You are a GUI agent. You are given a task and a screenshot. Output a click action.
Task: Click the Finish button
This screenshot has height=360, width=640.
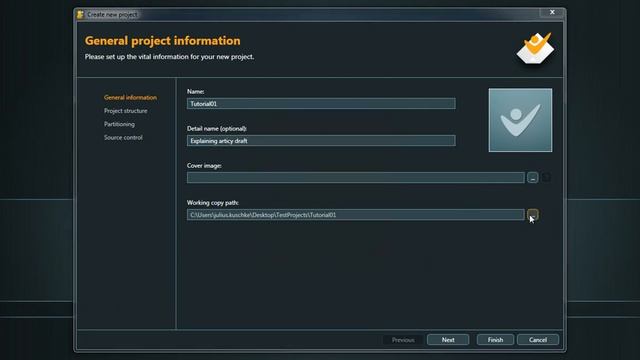tap(495, 340)
